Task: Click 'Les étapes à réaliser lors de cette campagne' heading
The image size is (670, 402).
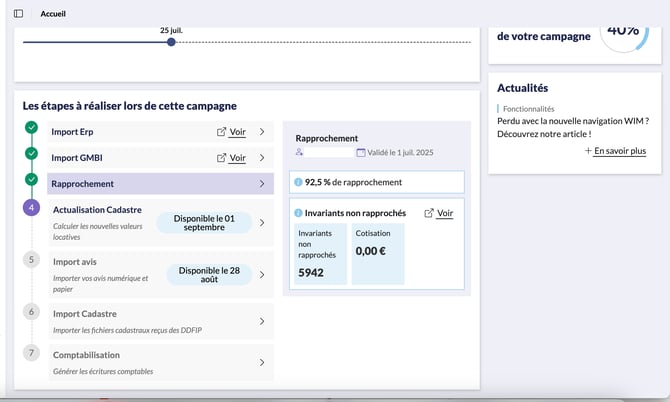Action: tap(129, 106)
